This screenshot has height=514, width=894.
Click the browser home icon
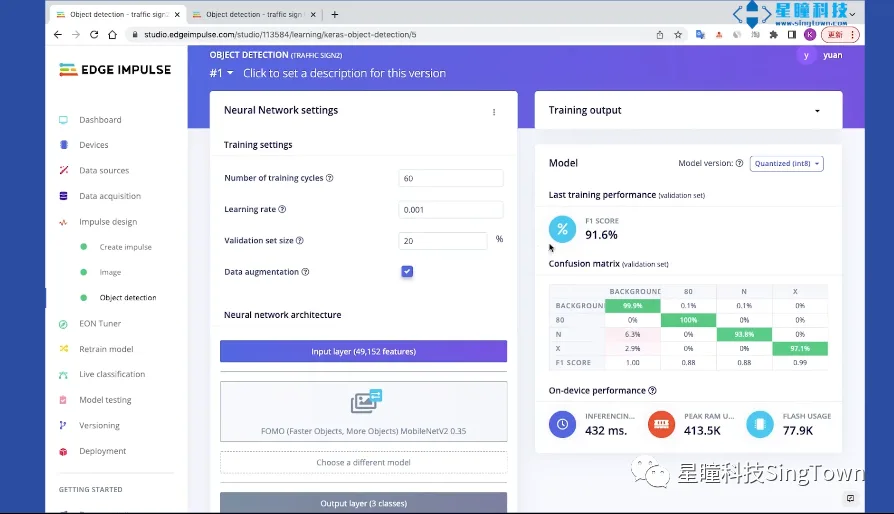tap(112, 35)
